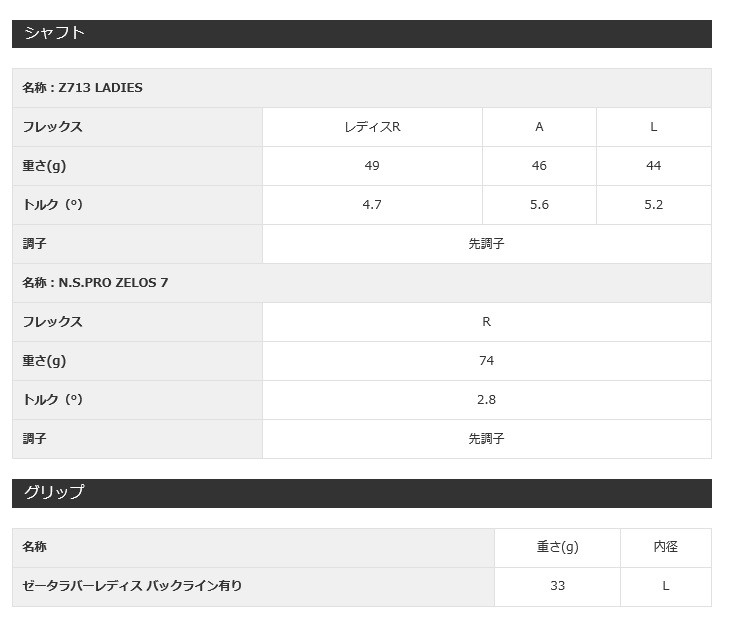This screenshot has width=733, height=633.
Task: Click the 5.6 torque cell
Action: (x=539, y=205)
